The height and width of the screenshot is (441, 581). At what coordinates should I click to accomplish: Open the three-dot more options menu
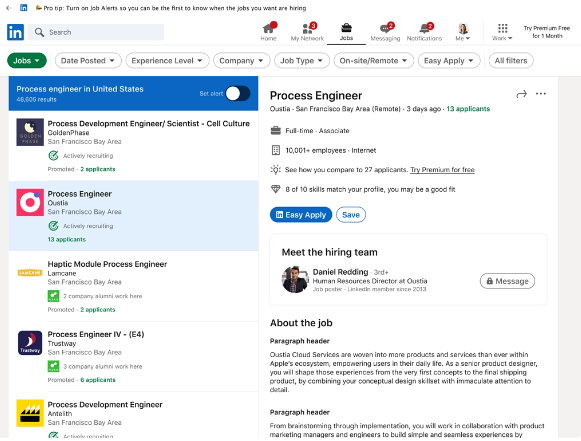pos(541,93)
